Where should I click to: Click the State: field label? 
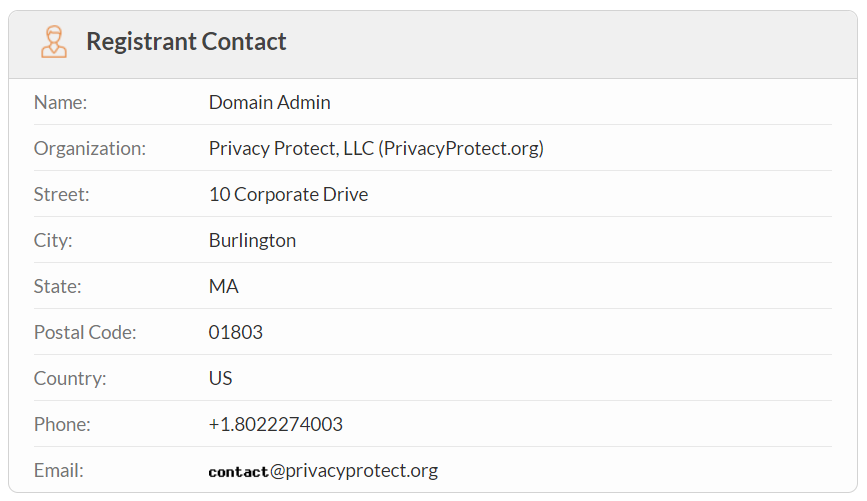click(57, 287)
